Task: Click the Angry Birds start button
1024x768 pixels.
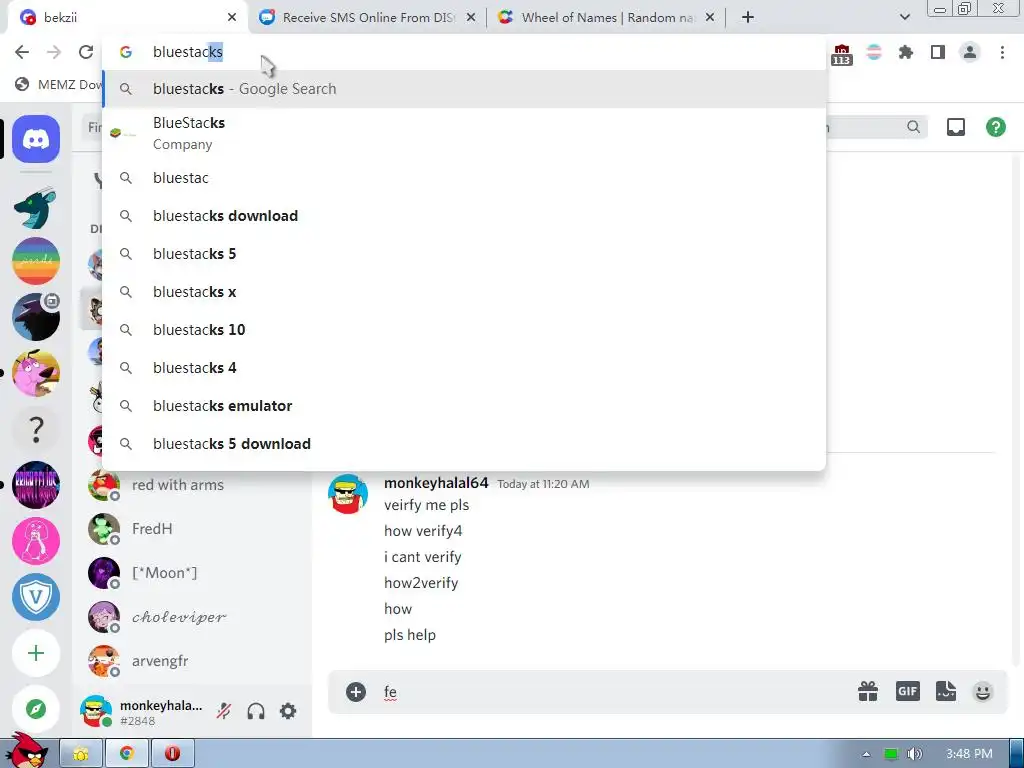Action: coord(26,750)
